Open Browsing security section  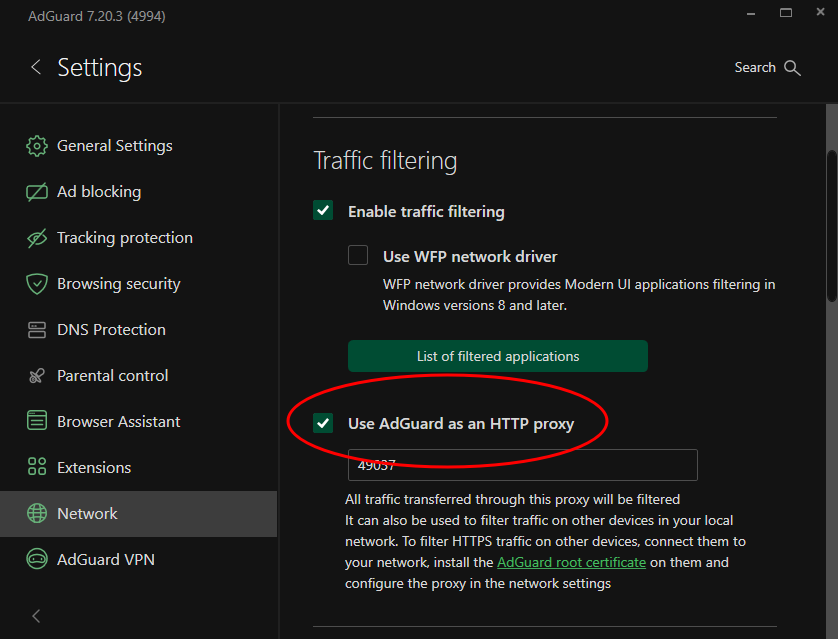click(138, 284)
